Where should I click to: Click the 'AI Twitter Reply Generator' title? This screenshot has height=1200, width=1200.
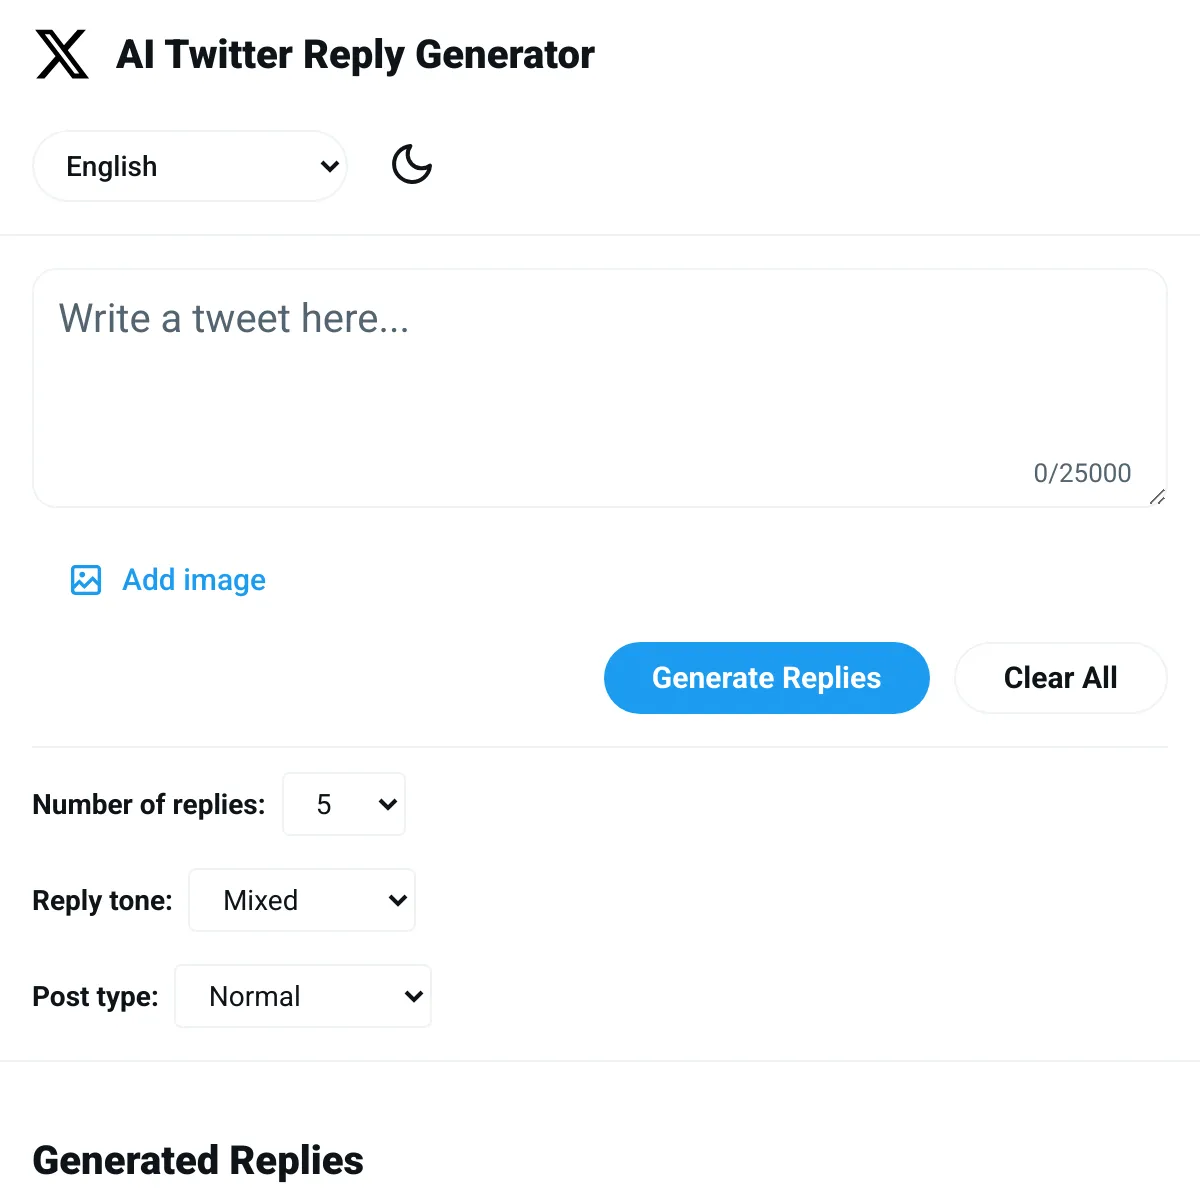(355, 54)
